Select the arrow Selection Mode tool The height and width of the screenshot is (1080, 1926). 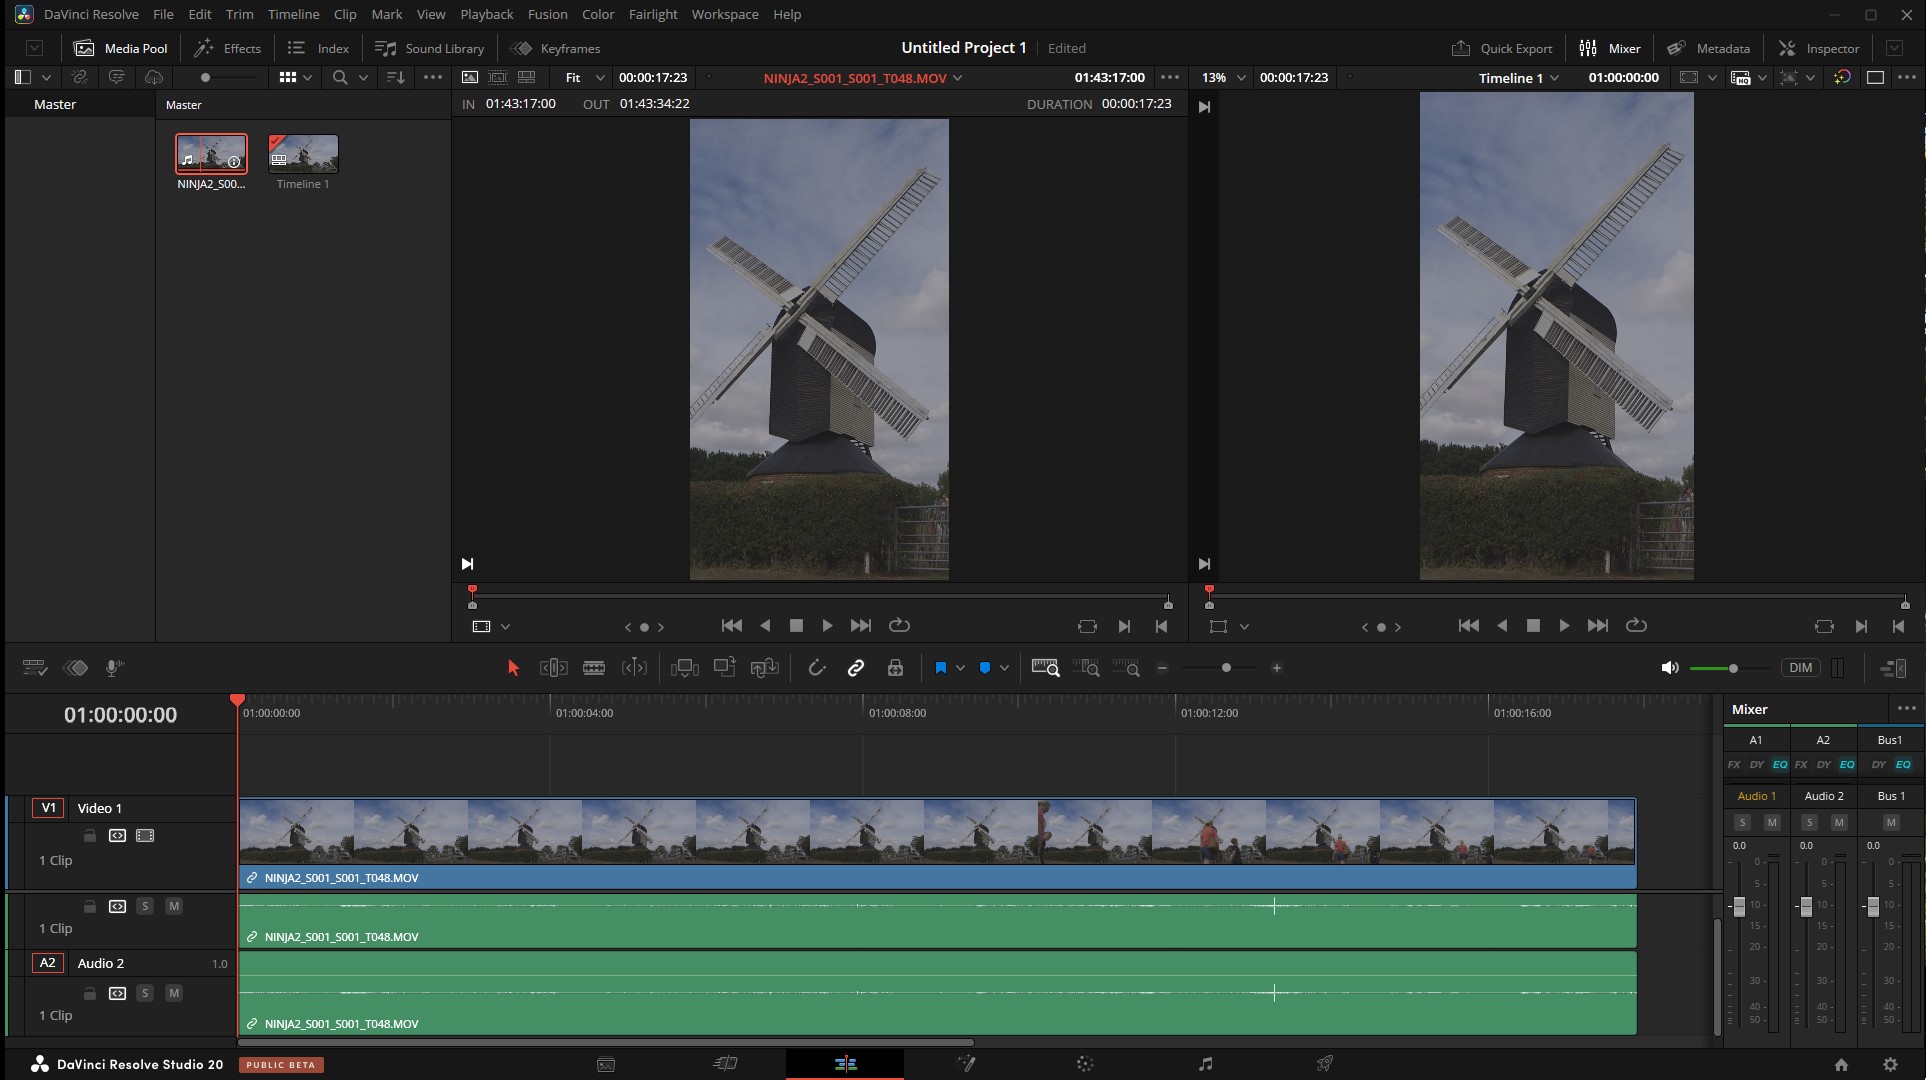513,668
